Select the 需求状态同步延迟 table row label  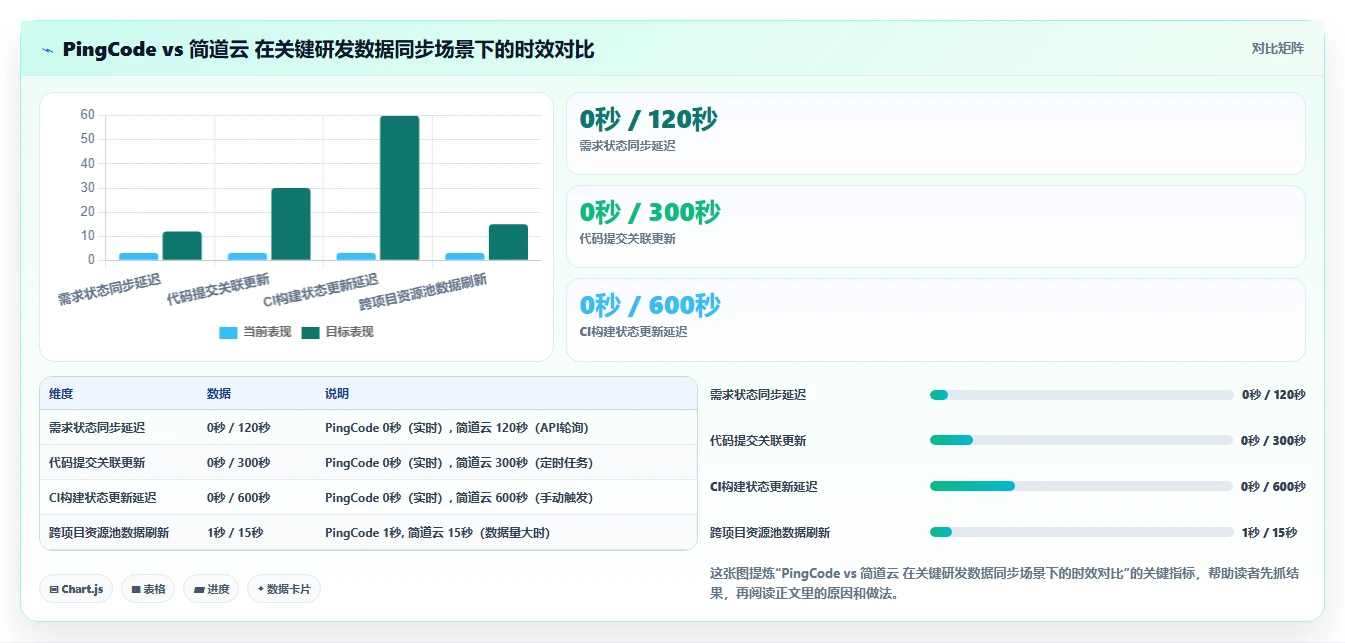point(97,427)
